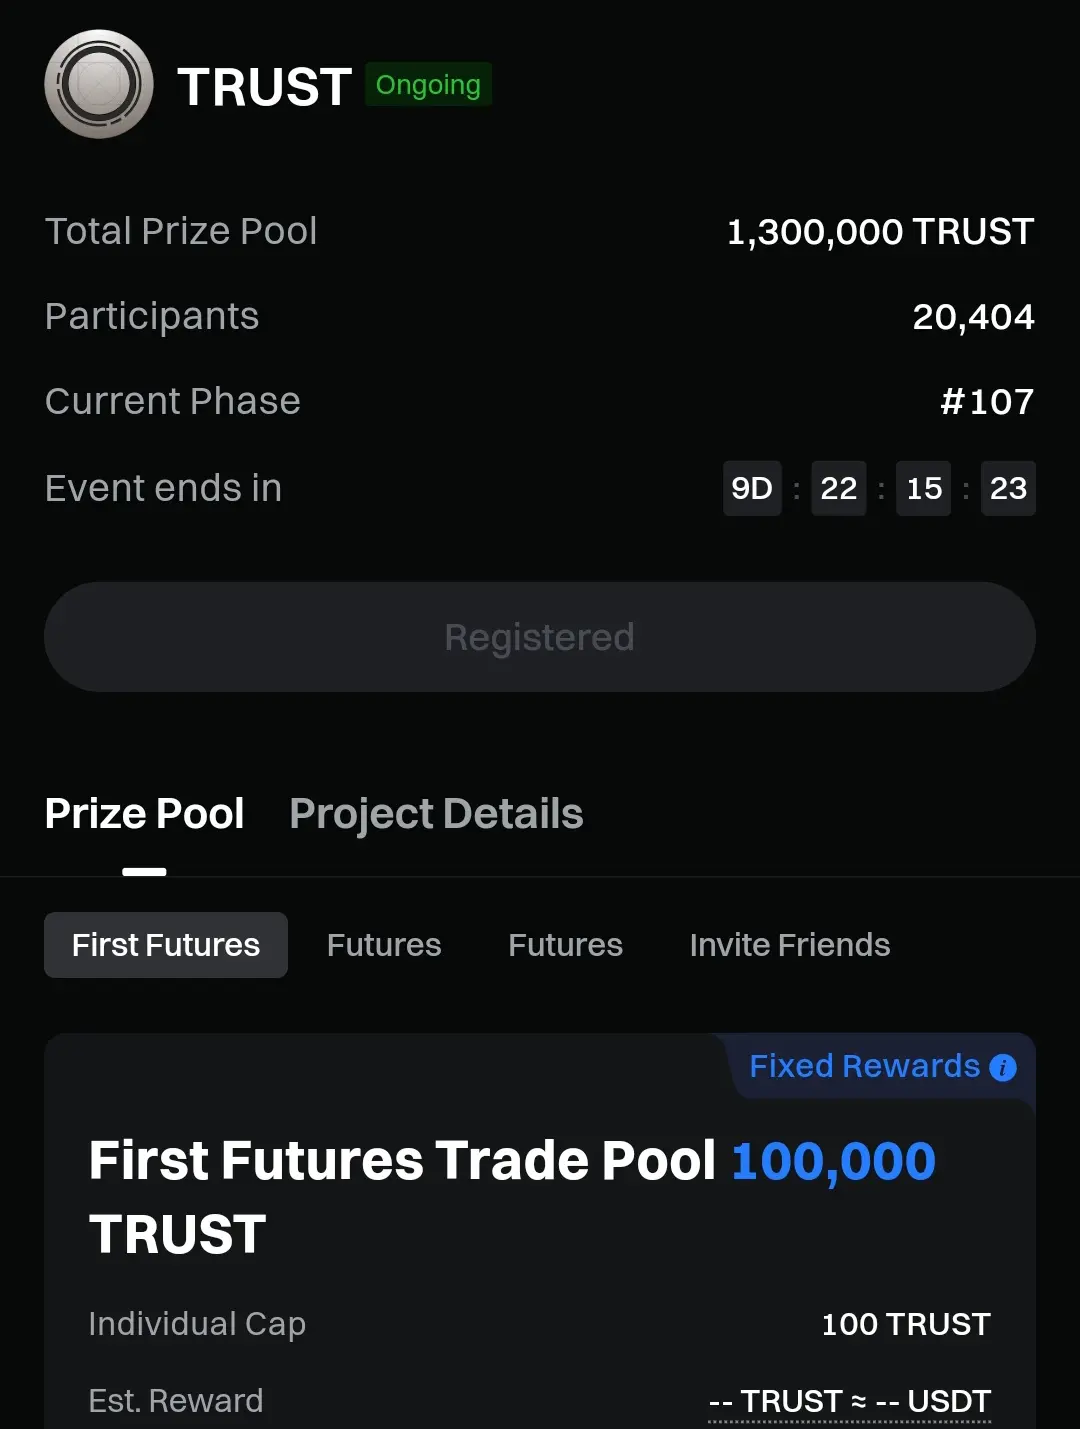Tap the participants count 20,404
Viewport: 1080px width, 1429px height.
click(x=973, y=317)
